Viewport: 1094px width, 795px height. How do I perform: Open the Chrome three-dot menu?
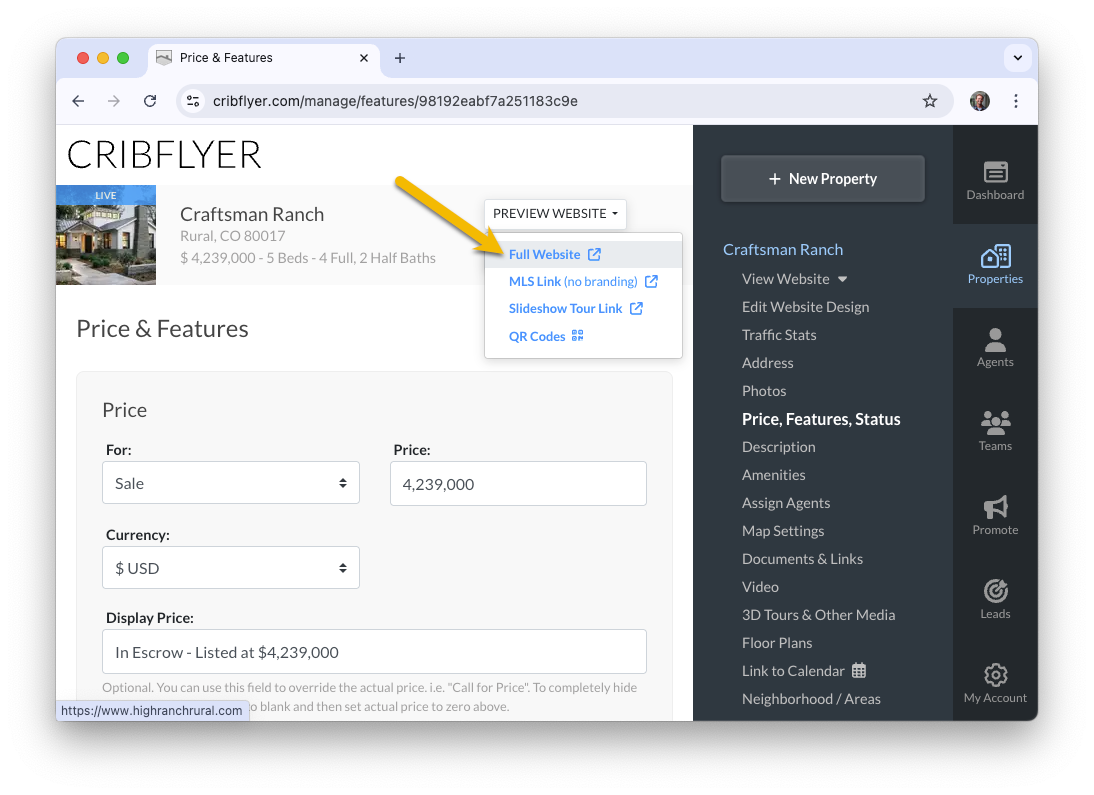1016,101
